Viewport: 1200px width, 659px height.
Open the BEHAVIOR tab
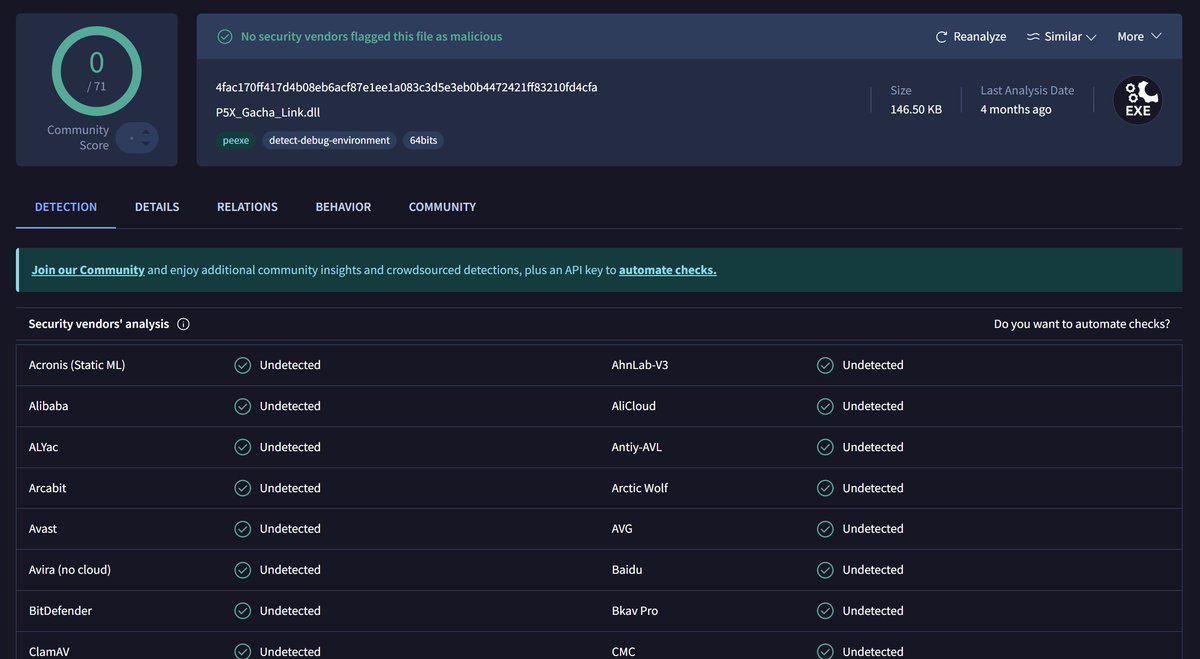[343, 207]
